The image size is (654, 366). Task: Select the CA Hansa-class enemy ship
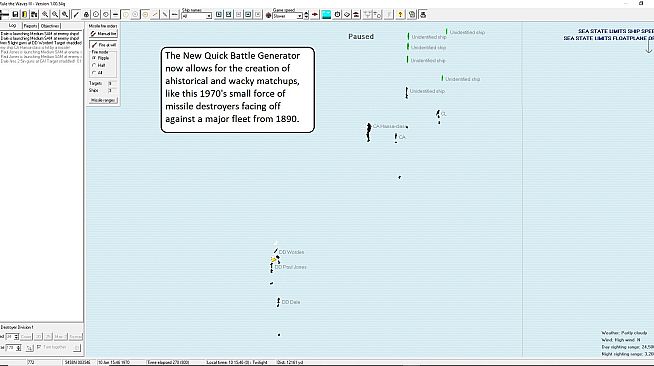pos(369,132)
